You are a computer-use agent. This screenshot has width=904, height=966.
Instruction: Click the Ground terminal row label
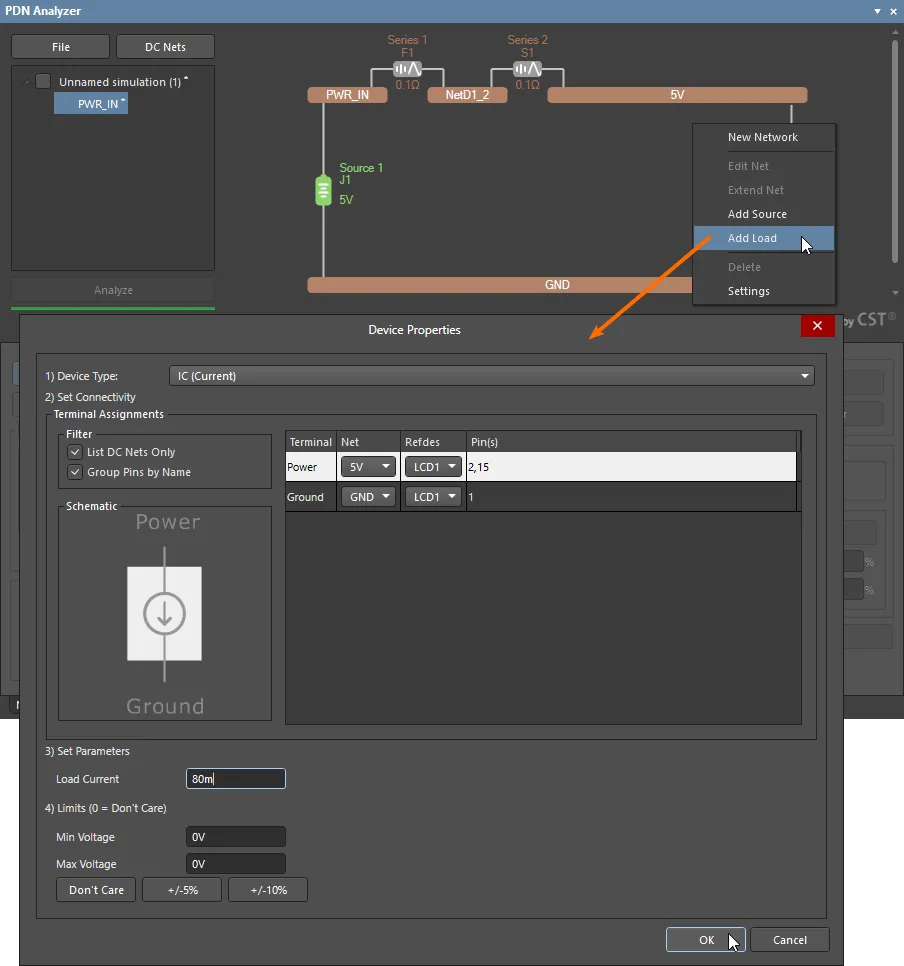(x=305, y=497)
